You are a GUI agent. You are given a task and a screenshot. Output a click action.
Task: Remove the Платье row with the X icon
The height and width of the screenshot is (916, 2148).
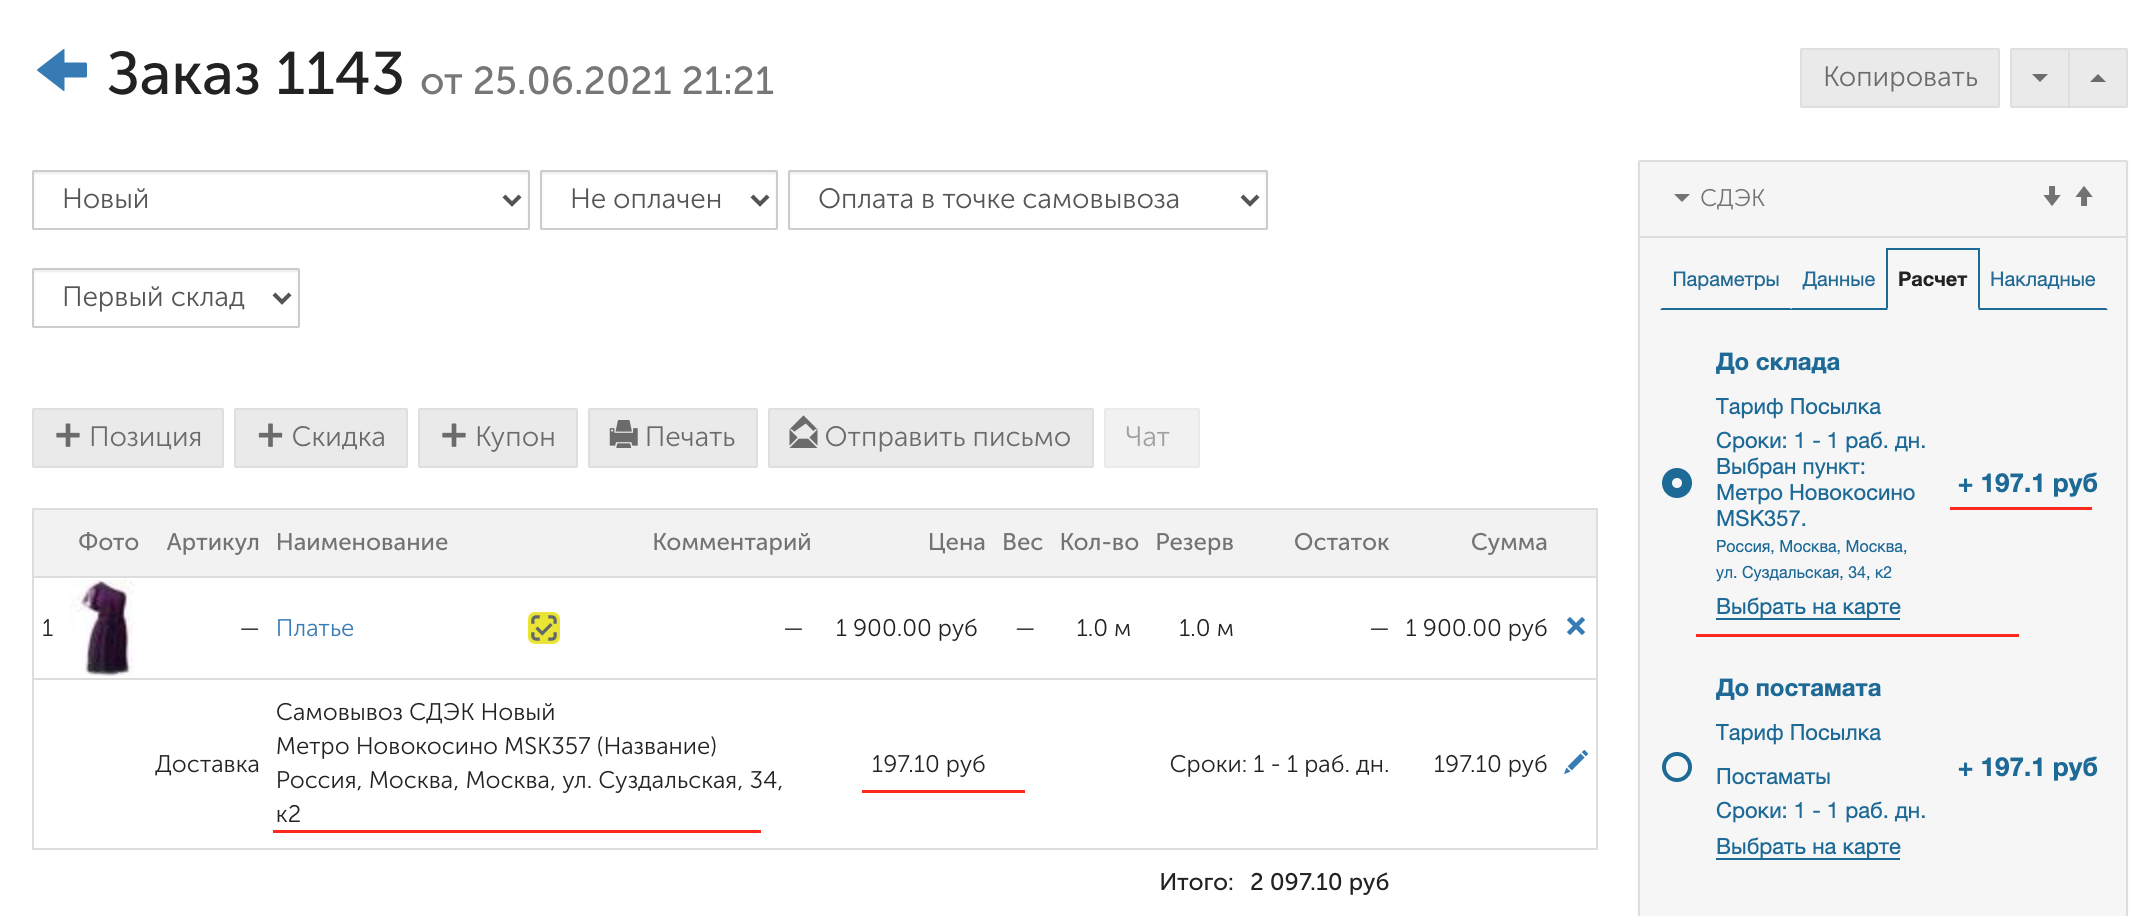(1575, 627)
